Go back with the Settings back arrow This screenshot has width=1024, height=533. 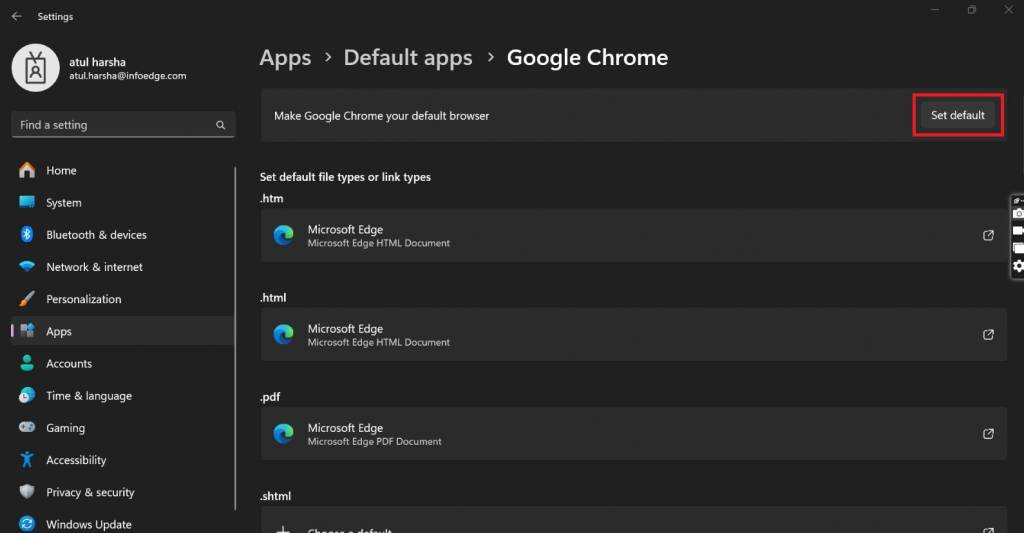[17, 16]
